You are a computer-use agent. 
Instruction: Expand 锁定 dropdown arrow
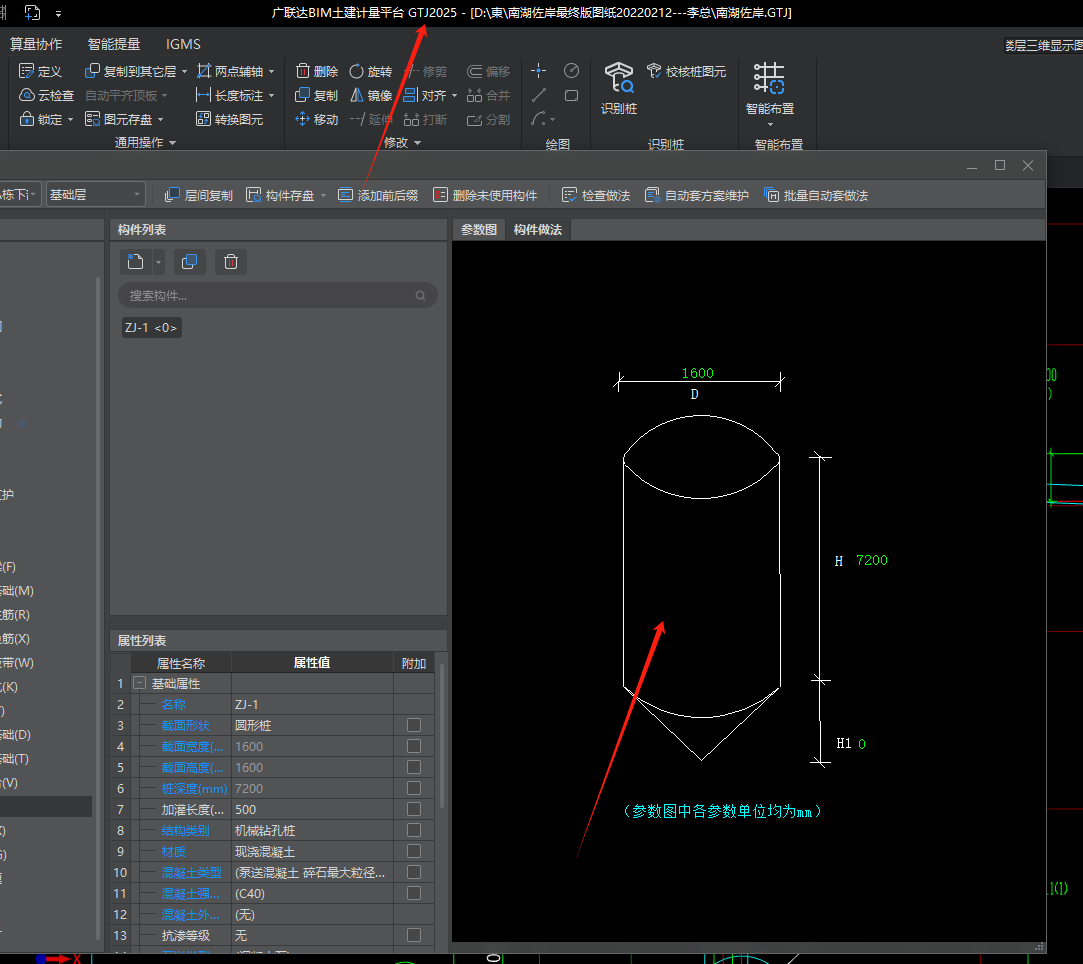tap(70, 119)
